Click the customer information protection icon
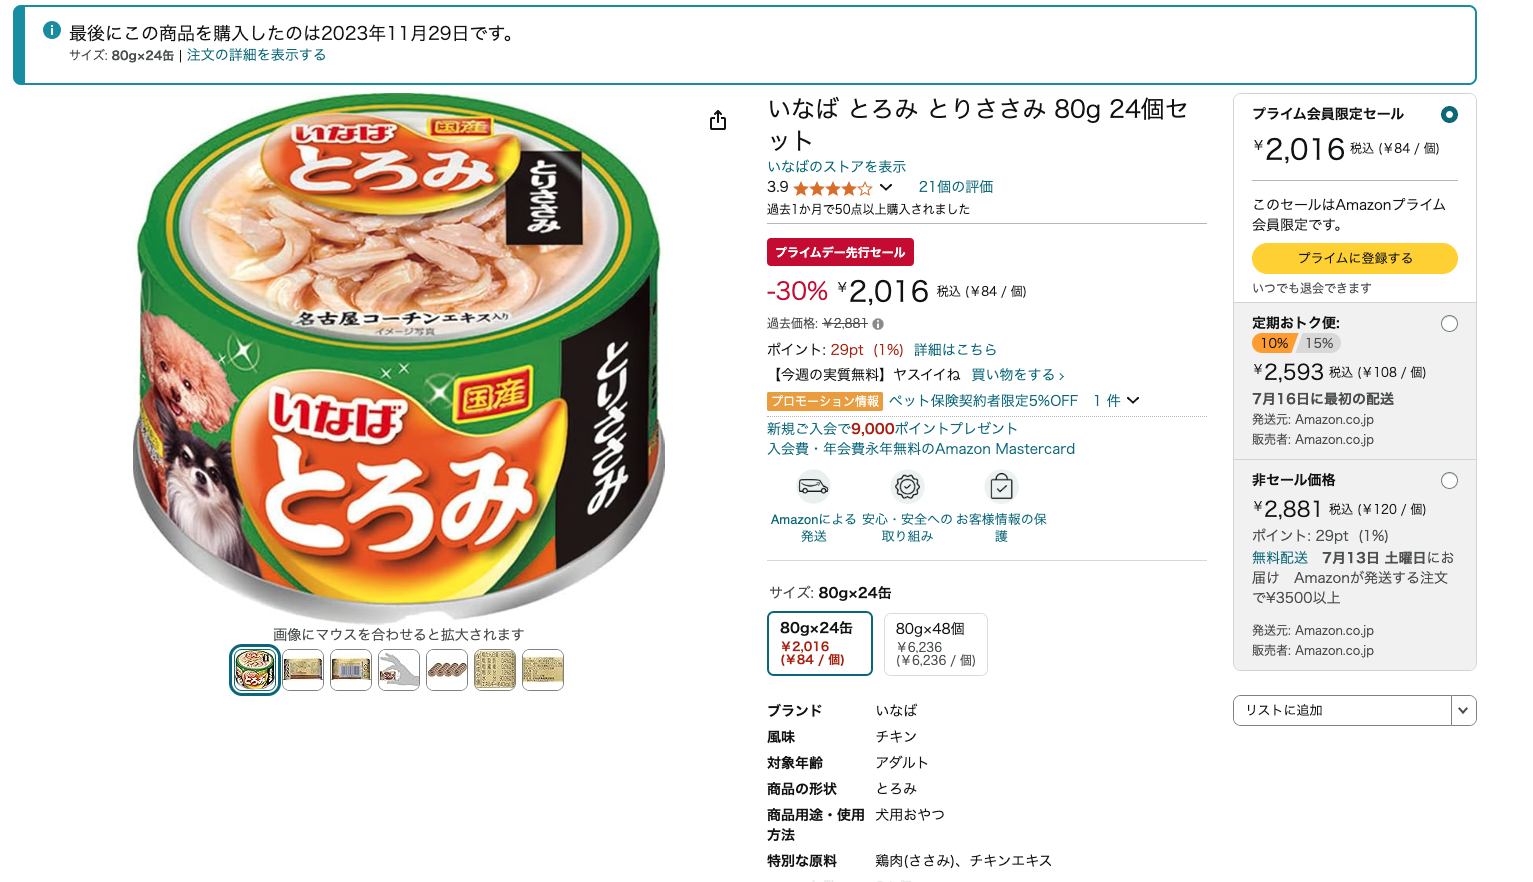1533x882 pixels. point(1001,487)
